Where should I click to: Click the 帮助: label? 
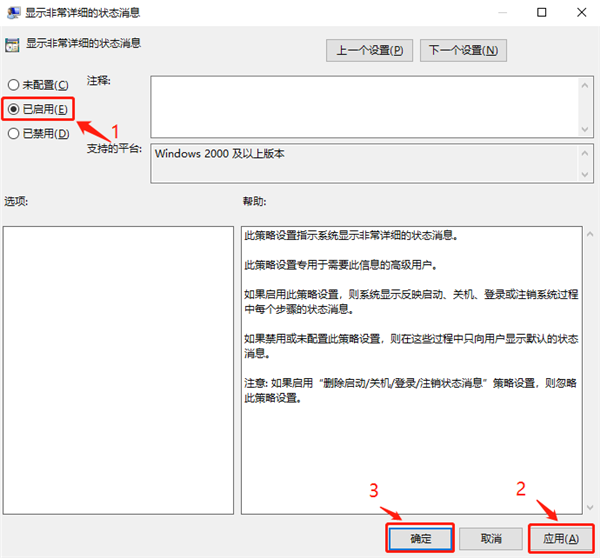pos(254,201)
